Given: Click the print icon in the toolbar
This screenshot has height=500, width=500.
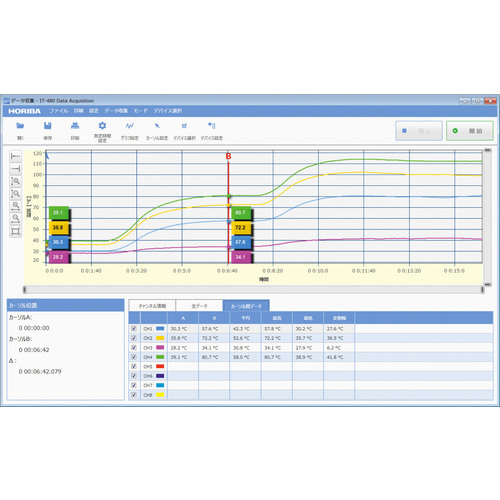Looking at the screenshot, I should tap(75, 126).
